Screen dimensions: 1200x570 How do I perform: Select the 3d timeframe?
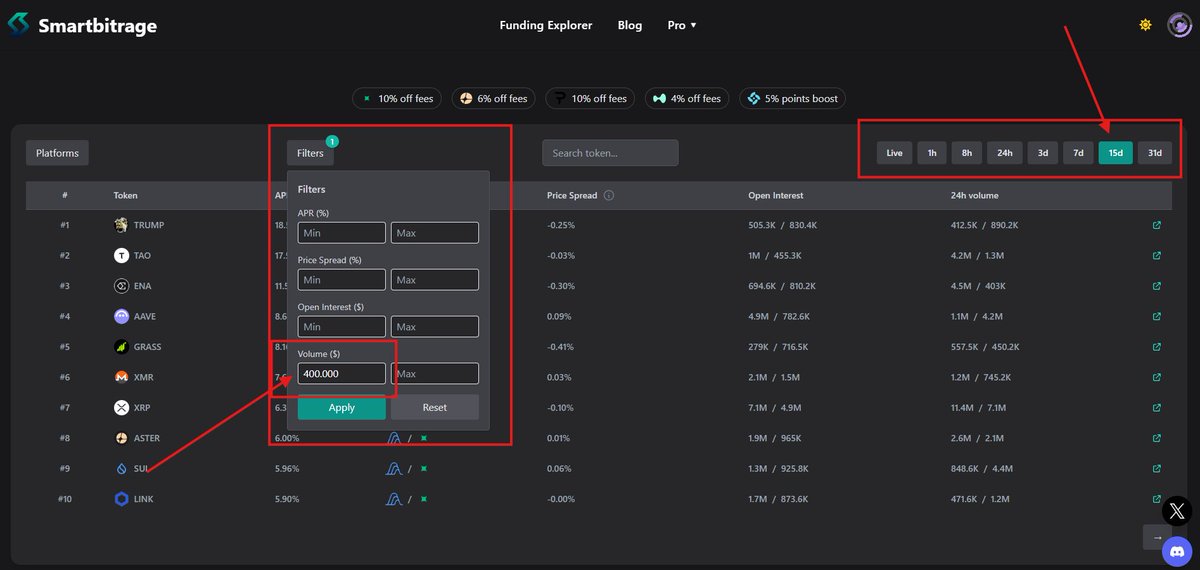[1042, 153]
